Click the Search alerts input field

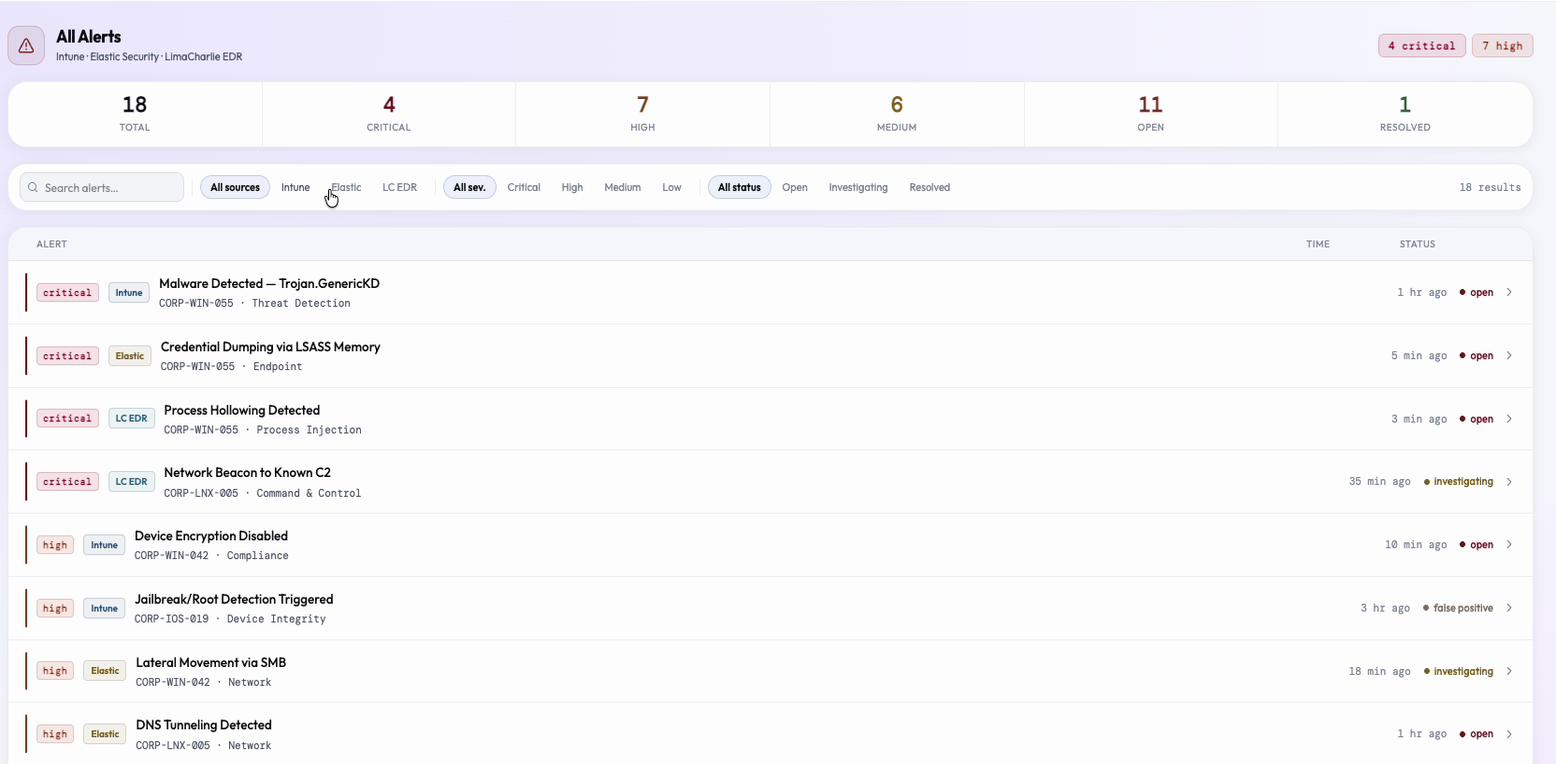tap(102, 187)
